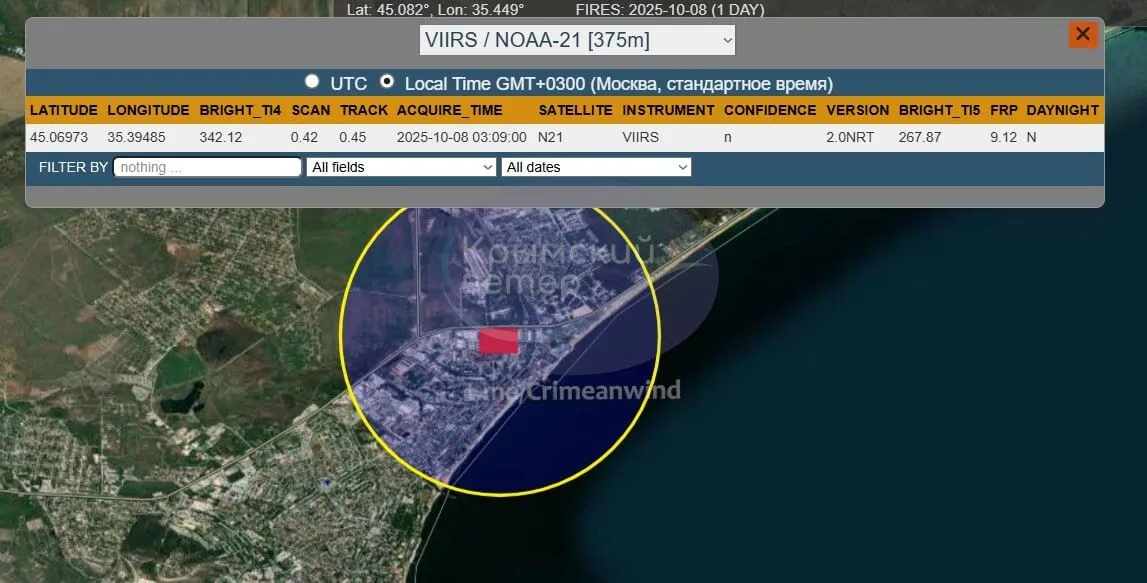Click the INSTRUMENT column header
The image size is (1147, 583).
(x=668, y=110)
